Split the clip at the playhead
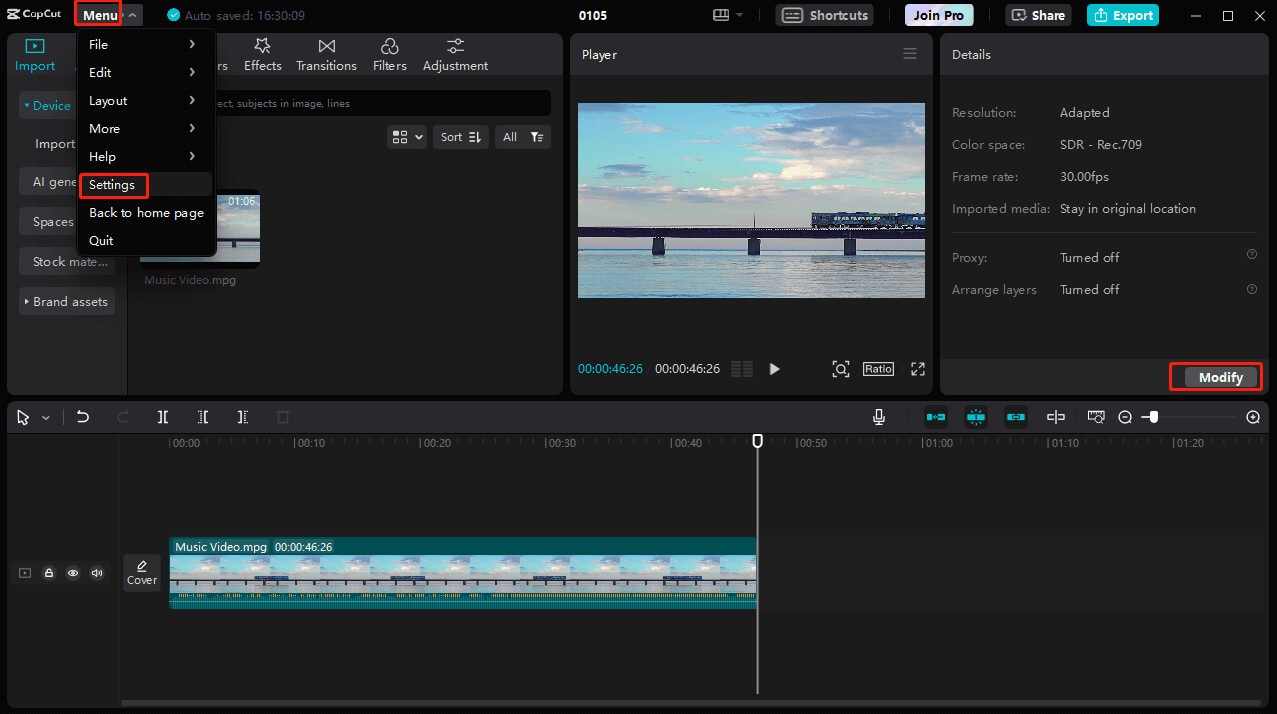 pyautogui.click(x=162, y=417)
